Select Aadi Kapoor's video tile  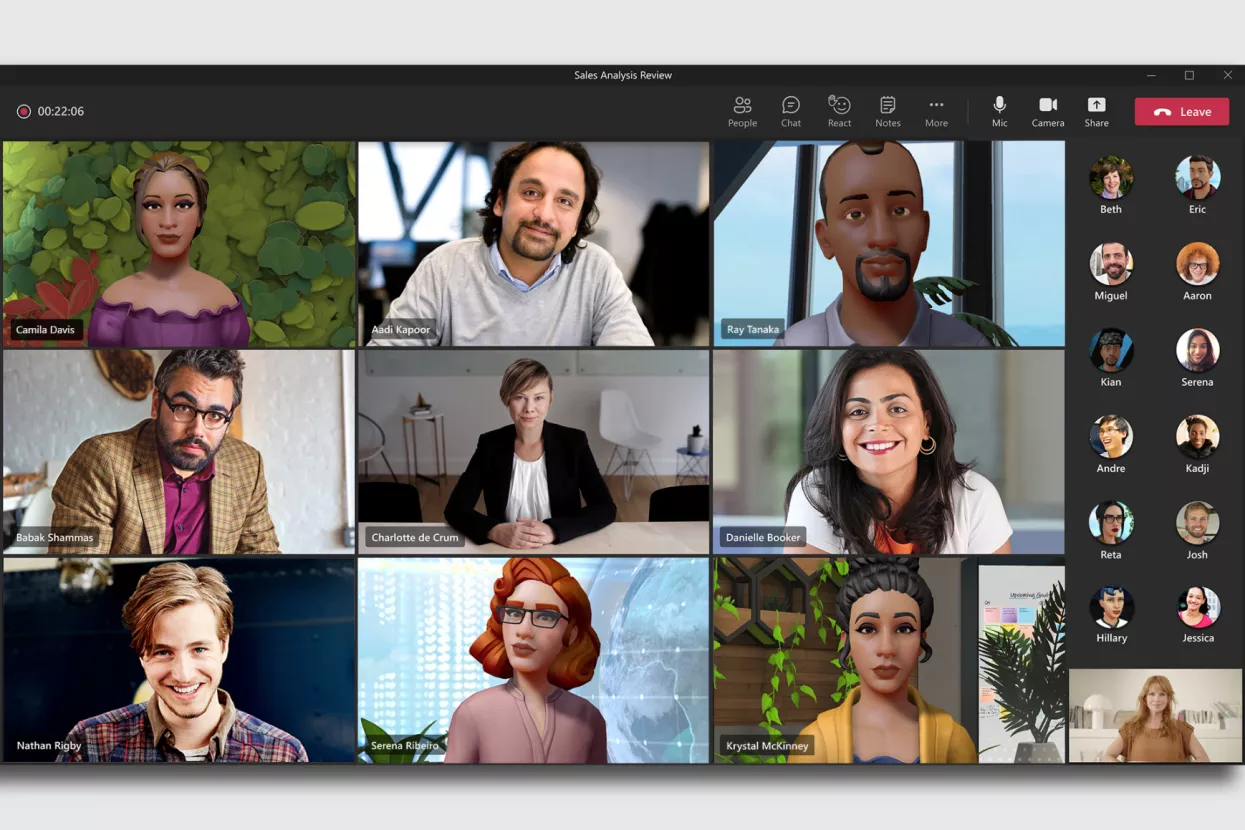click(533, 243)
